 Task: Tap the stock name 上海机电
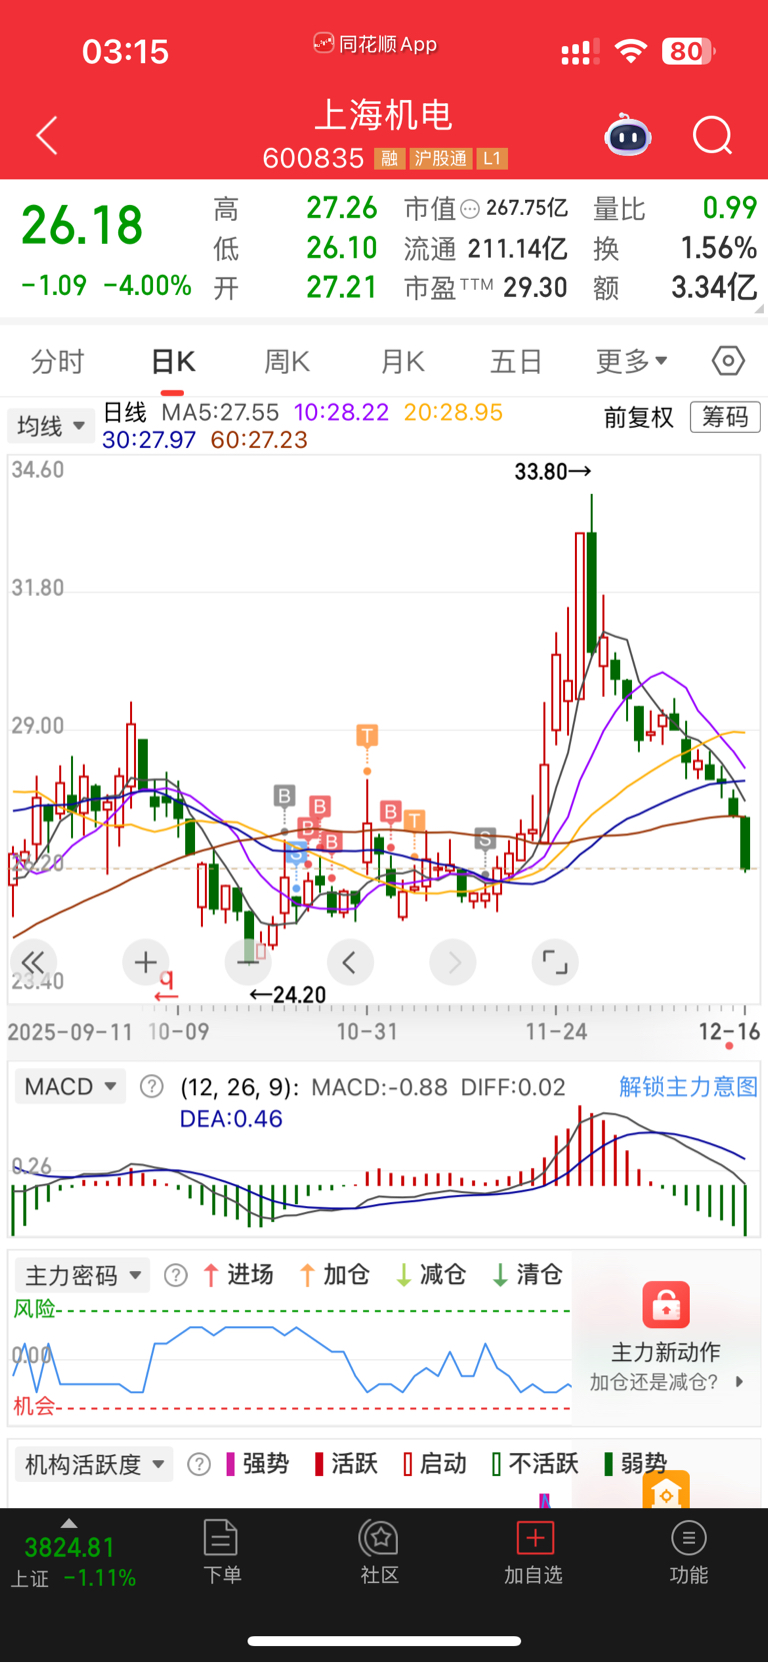[x=384, y=115]
